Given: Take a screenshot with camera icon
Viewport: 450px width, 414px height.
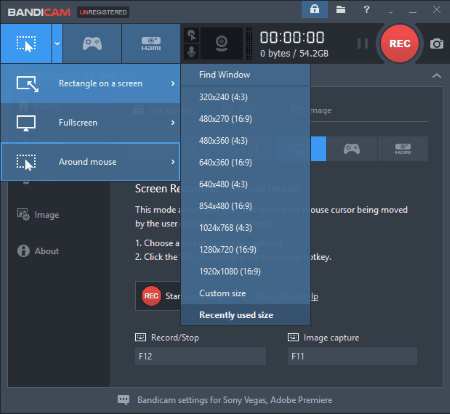Looking at the screenshot, I should point(436,44).
